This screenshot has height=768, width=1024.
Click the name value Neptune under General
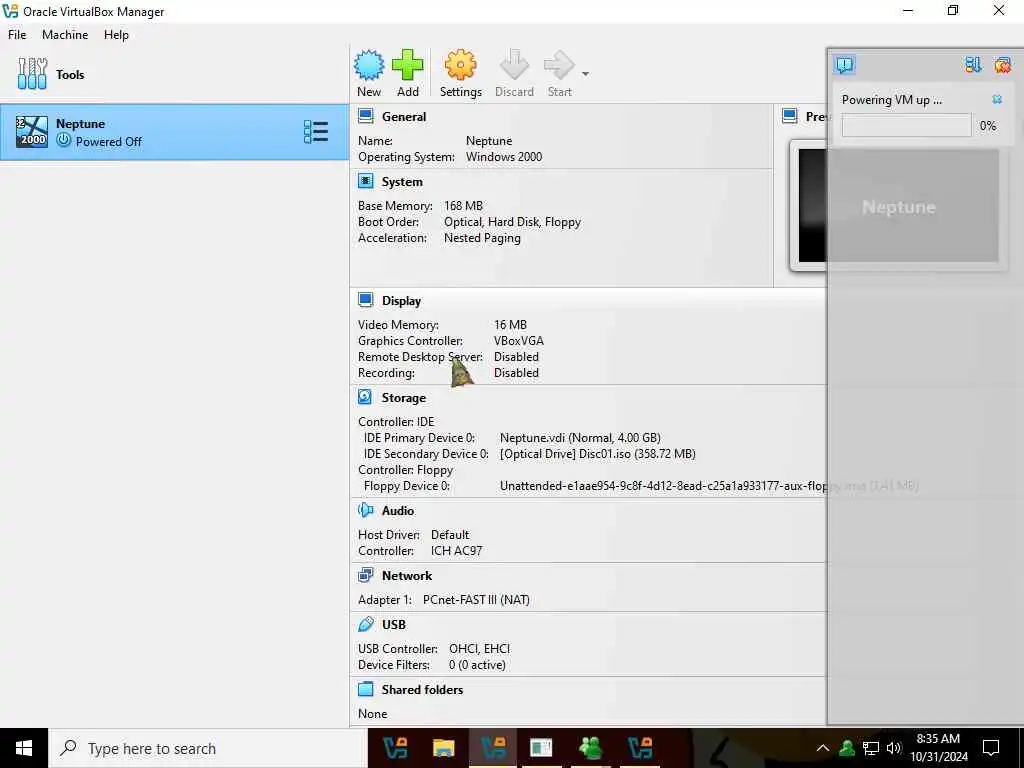(x=488, y=140)
